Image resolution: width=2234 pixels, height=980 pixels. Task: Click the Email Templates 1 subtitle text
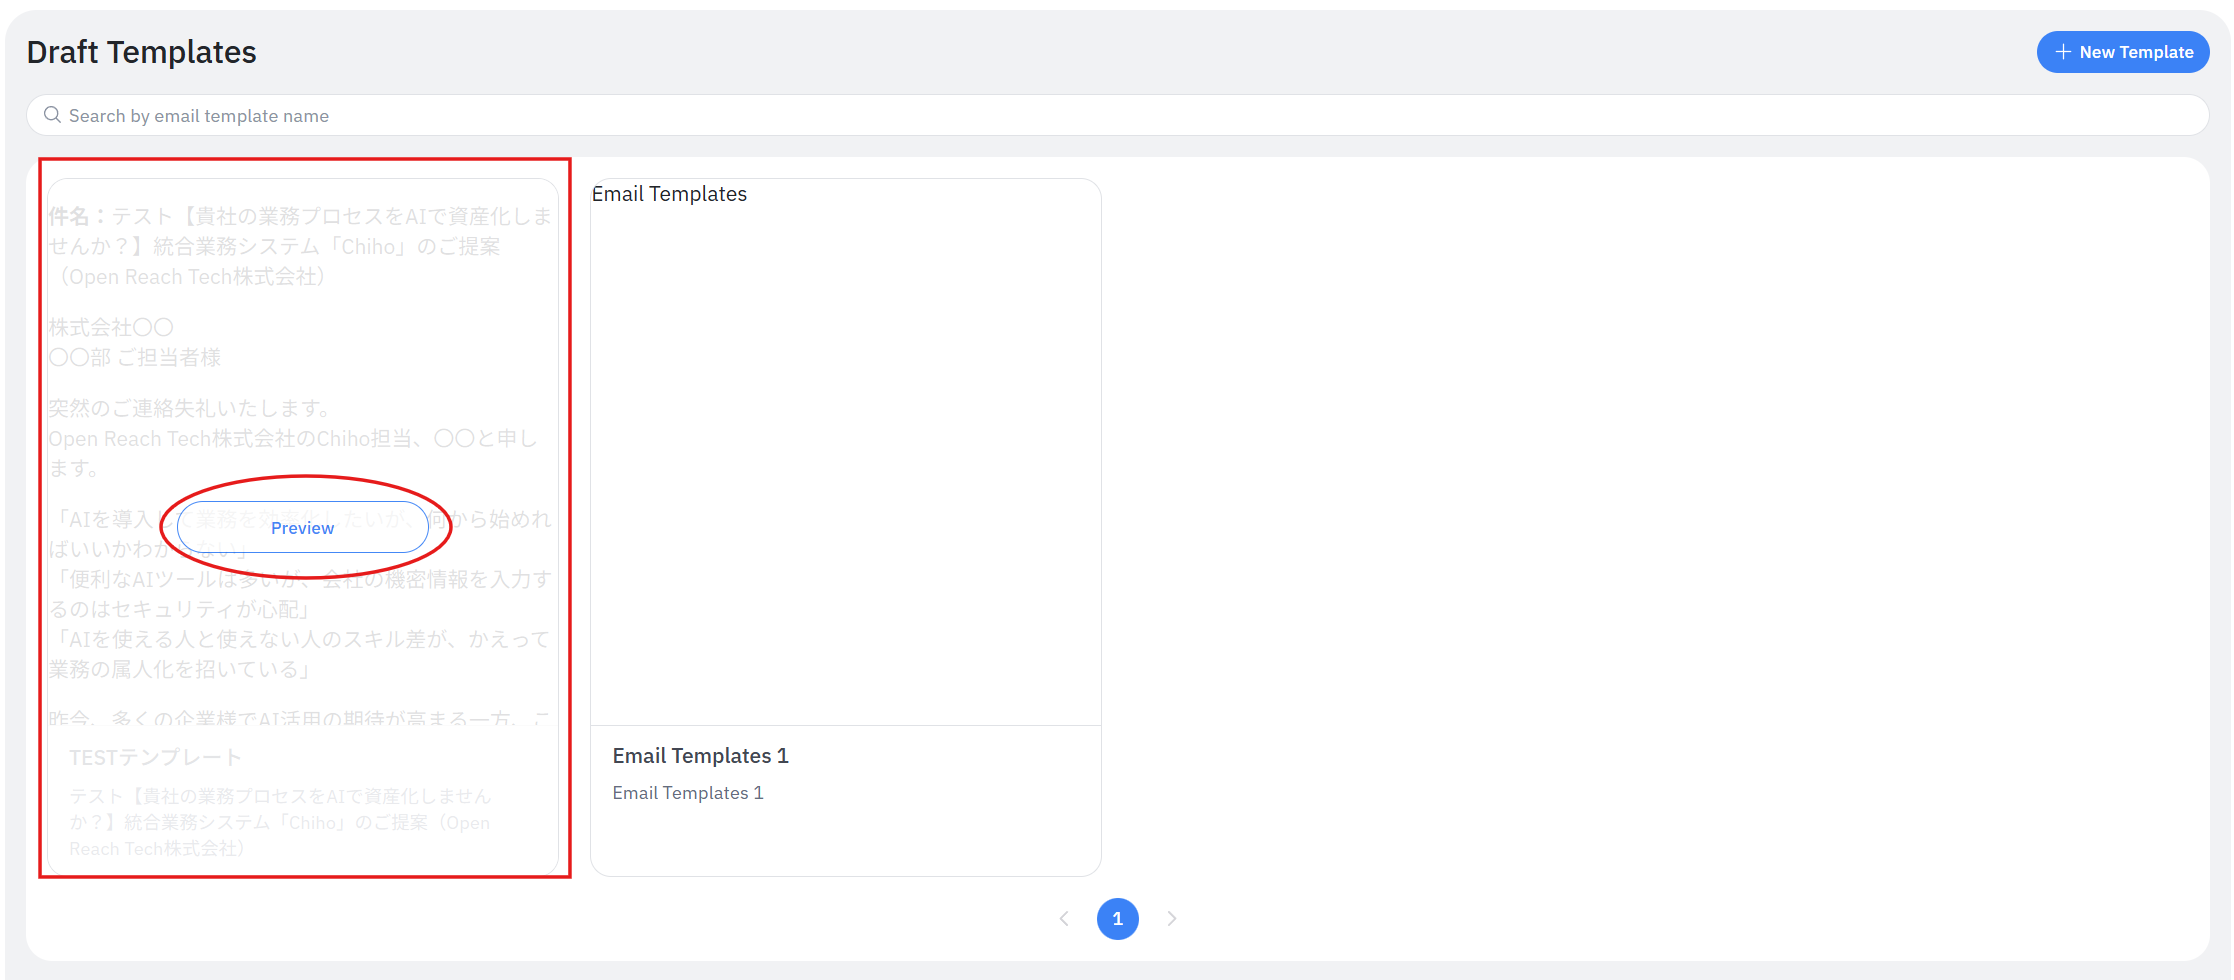[687, 793]
